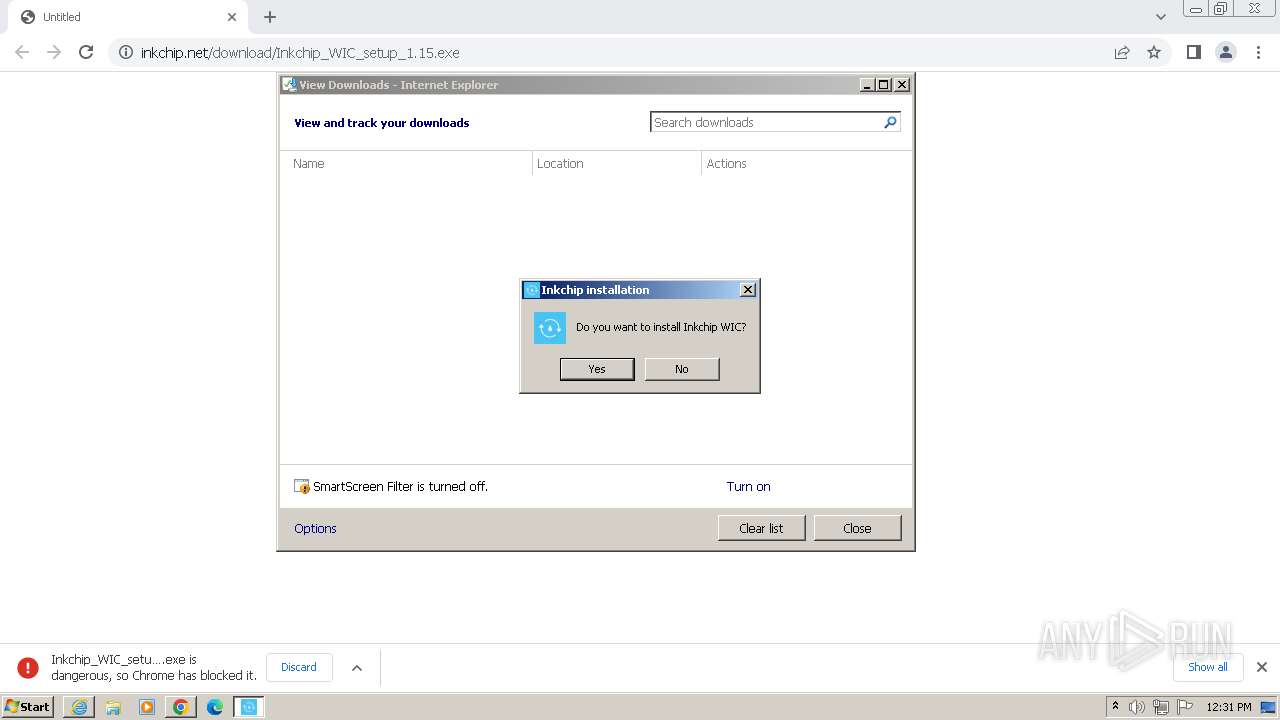This screenshot has width=1280, height=720.
Task: Click the "View and track your downloads" heading
Action: tap(381, 123)
